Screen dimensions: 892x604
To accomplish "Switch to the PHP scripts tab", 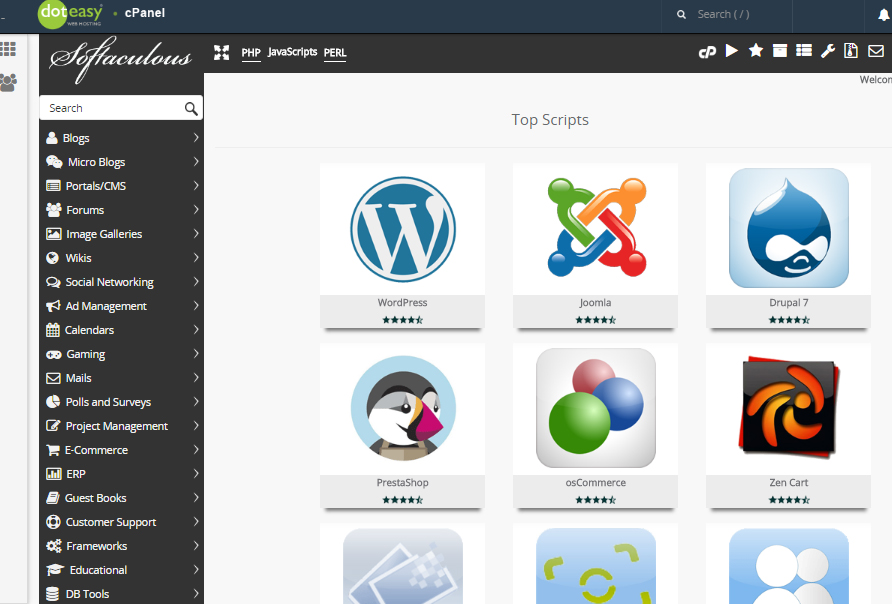I will click(251, 53).
